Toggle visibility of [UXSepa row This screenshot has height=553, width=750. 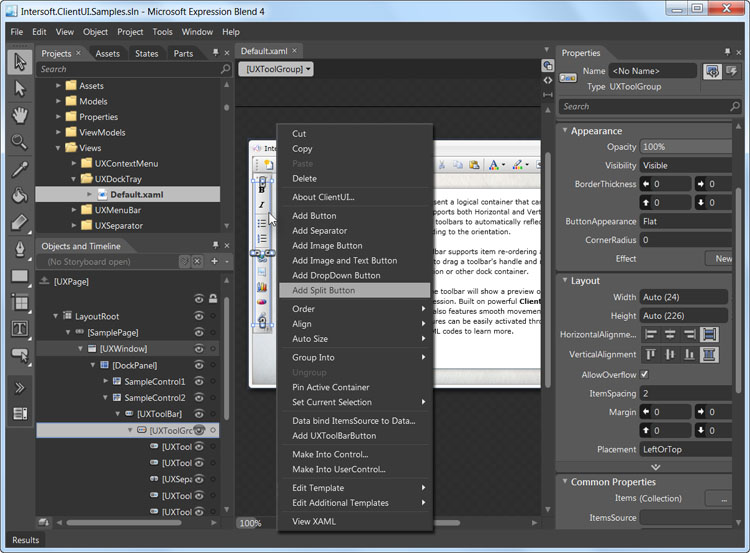click(199, 479)
